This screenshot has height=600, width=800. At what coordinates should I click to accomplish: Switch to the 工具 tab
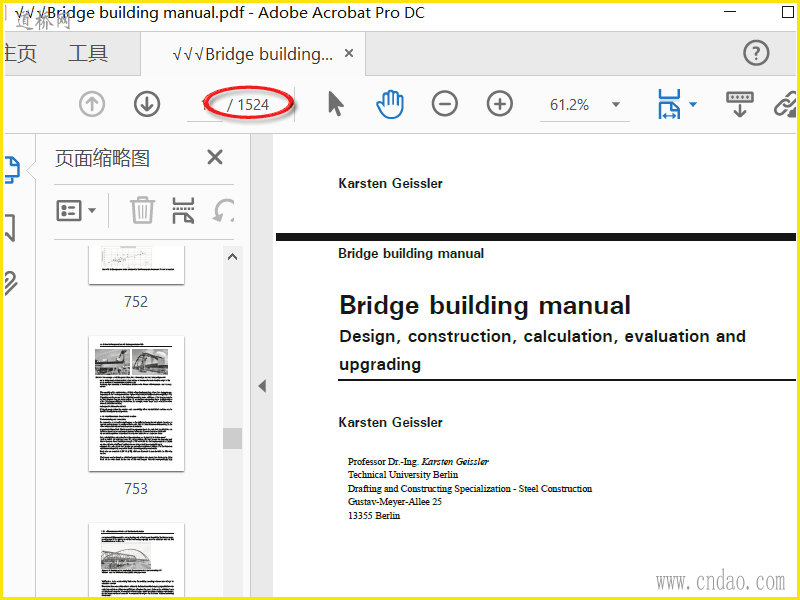88,53
